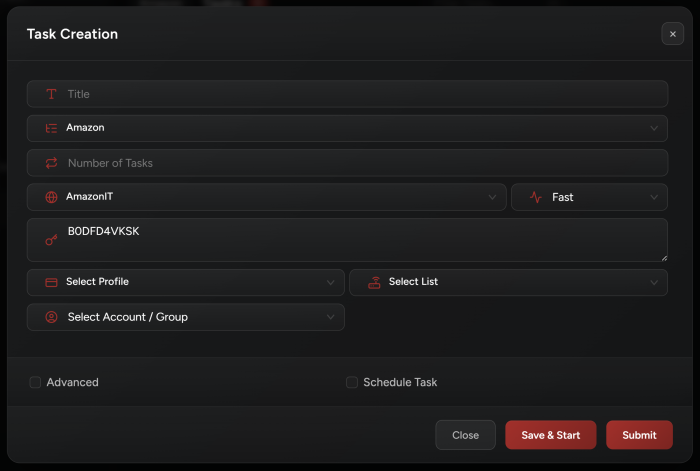
Task: Click the user icon beside Select Account / Group
Action: click(x=51, y=317)
